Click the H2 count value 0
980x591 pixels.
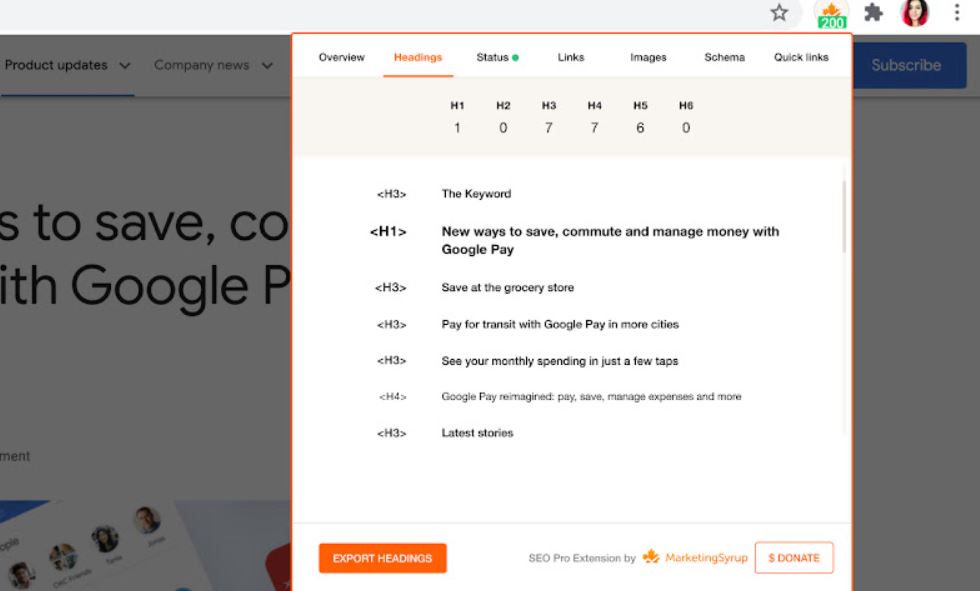tap(503, 128)
